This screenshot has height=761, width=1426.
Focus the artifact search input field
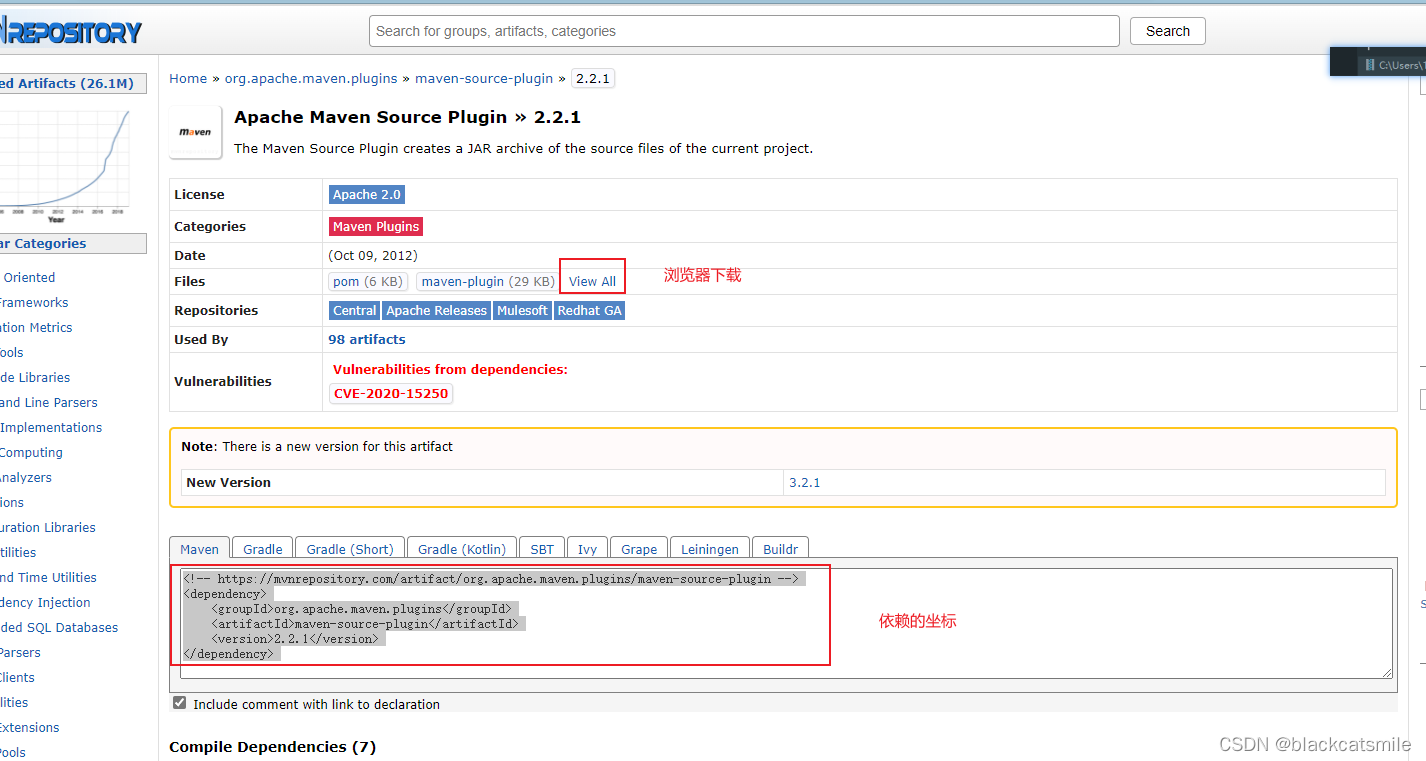[x=744, y=31]
